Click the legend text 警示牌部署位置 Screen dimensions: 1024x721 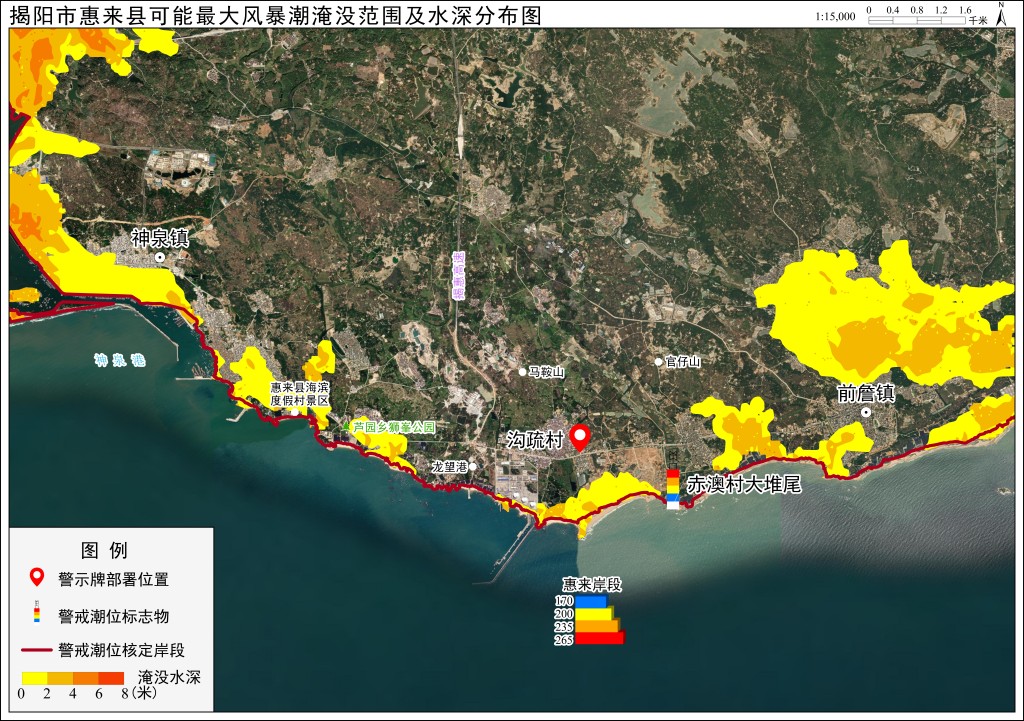(114, 579)
